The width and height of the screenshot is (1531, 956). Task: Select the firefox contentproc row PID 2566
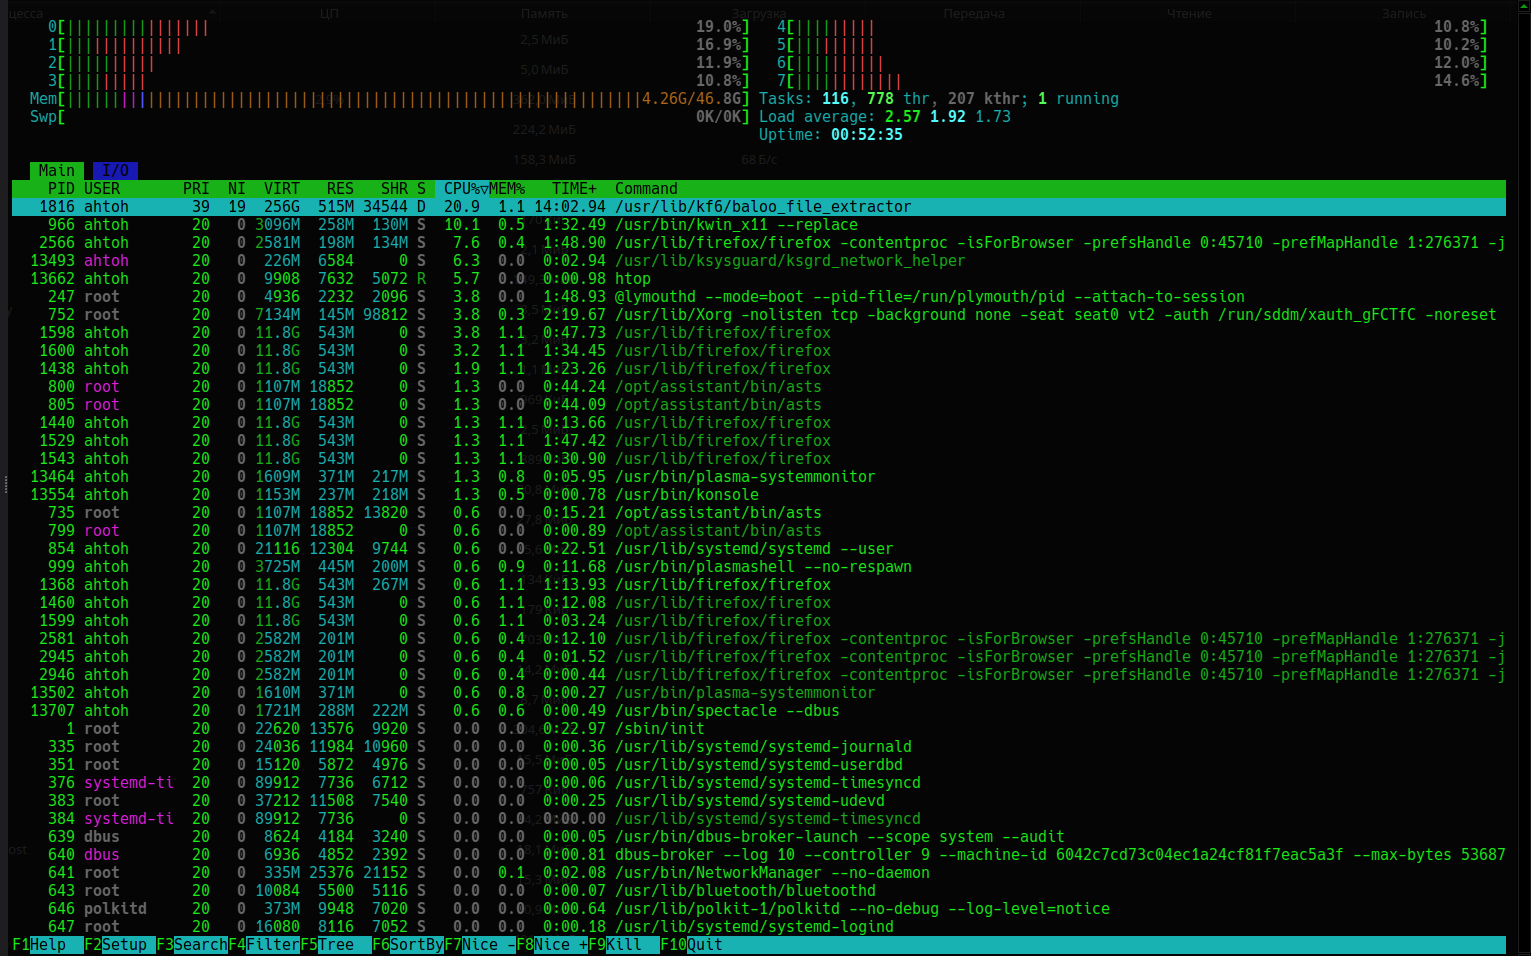tap(759, 243)
